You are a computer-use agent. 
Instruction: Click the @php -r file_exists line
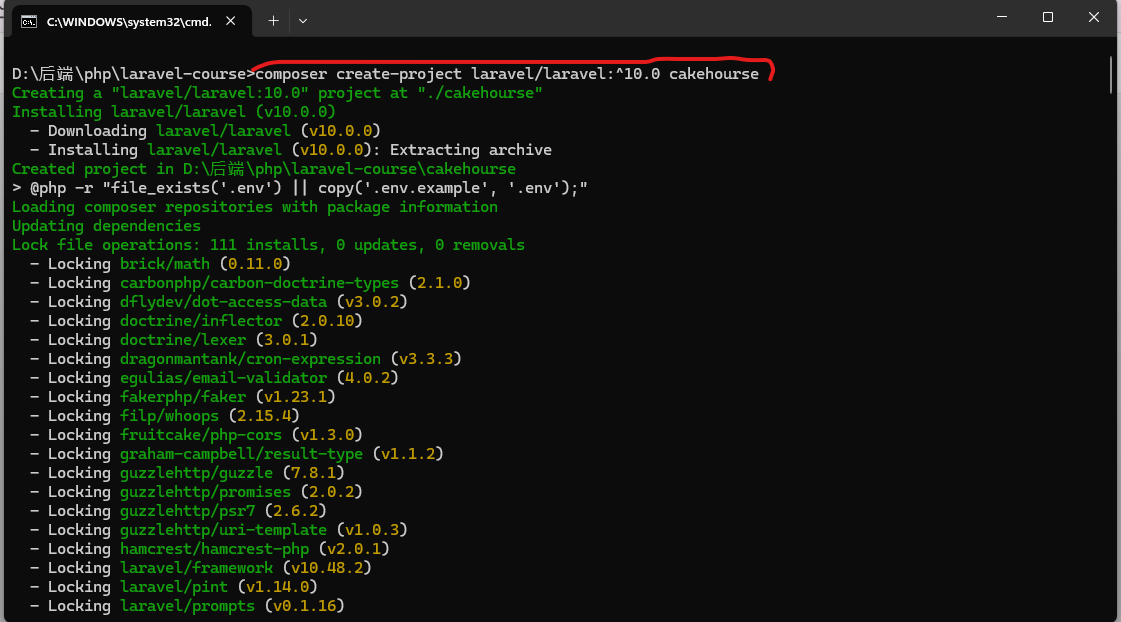tap(300, 188)
